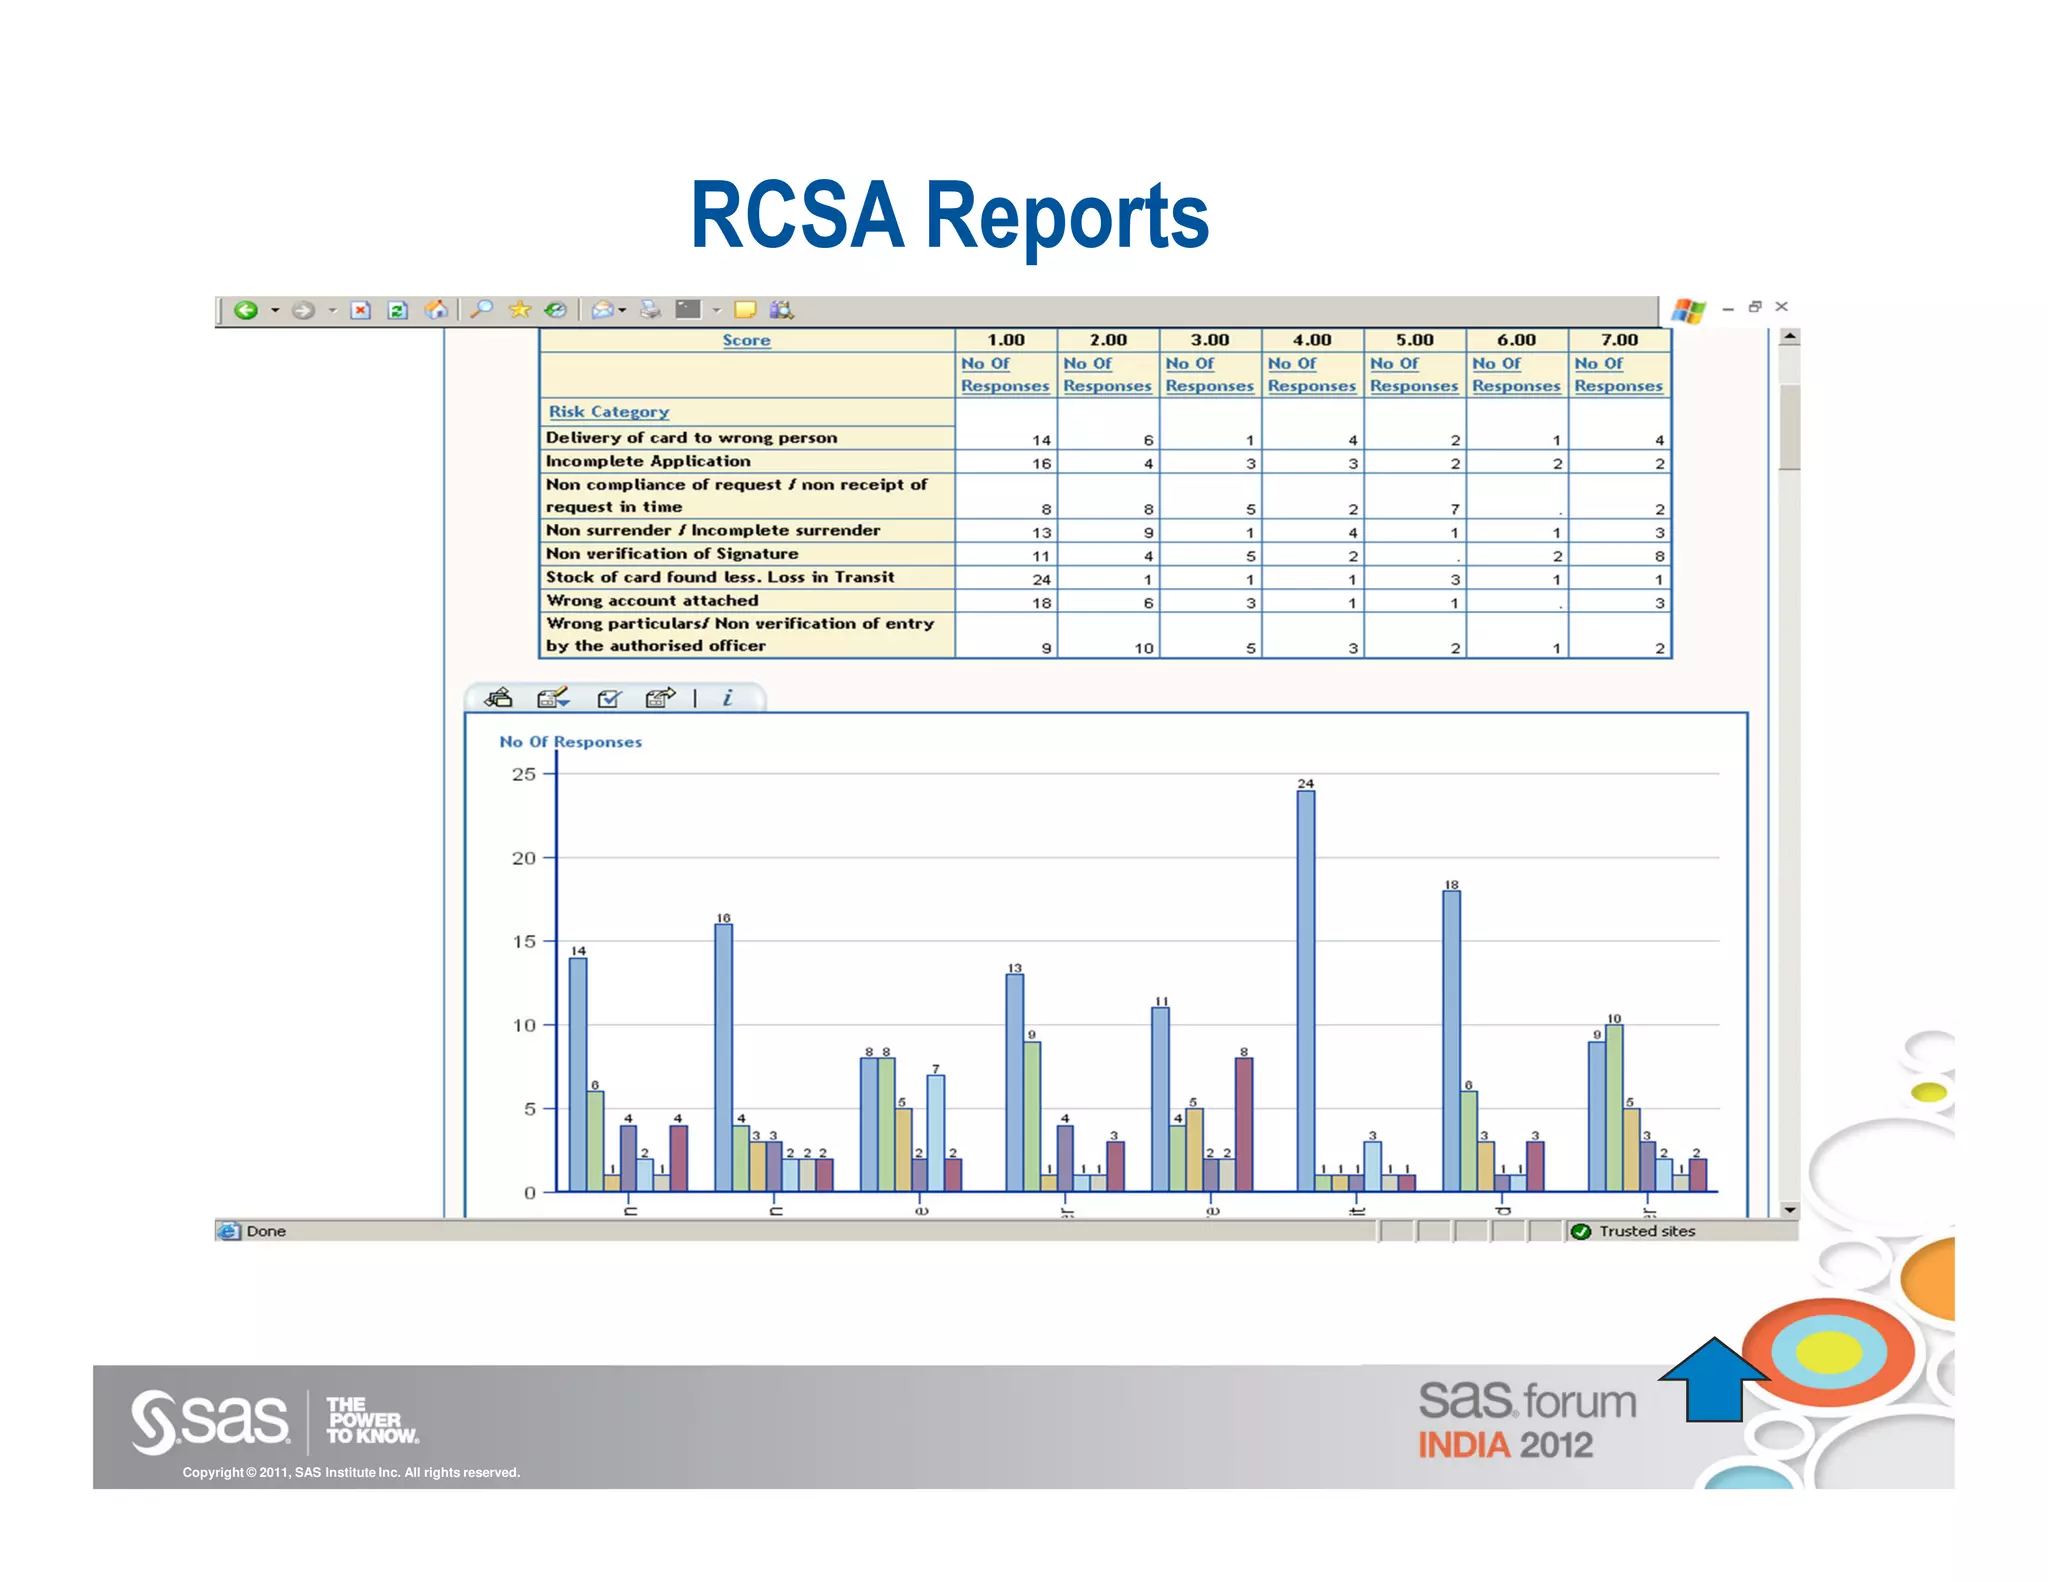2048x1582 pixels.
Task: Go back with the green Back arrow
Action: 246,311
